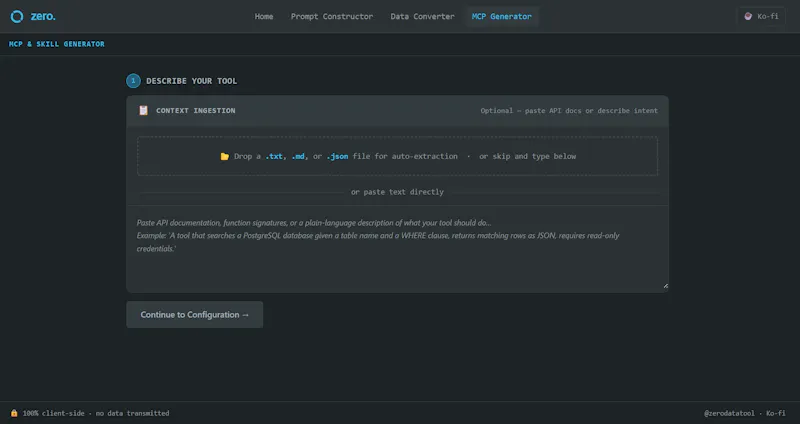This screenshot has width=800, height=424.
Task: Select the MCP Generator nav tab
Action: point(502,16)
